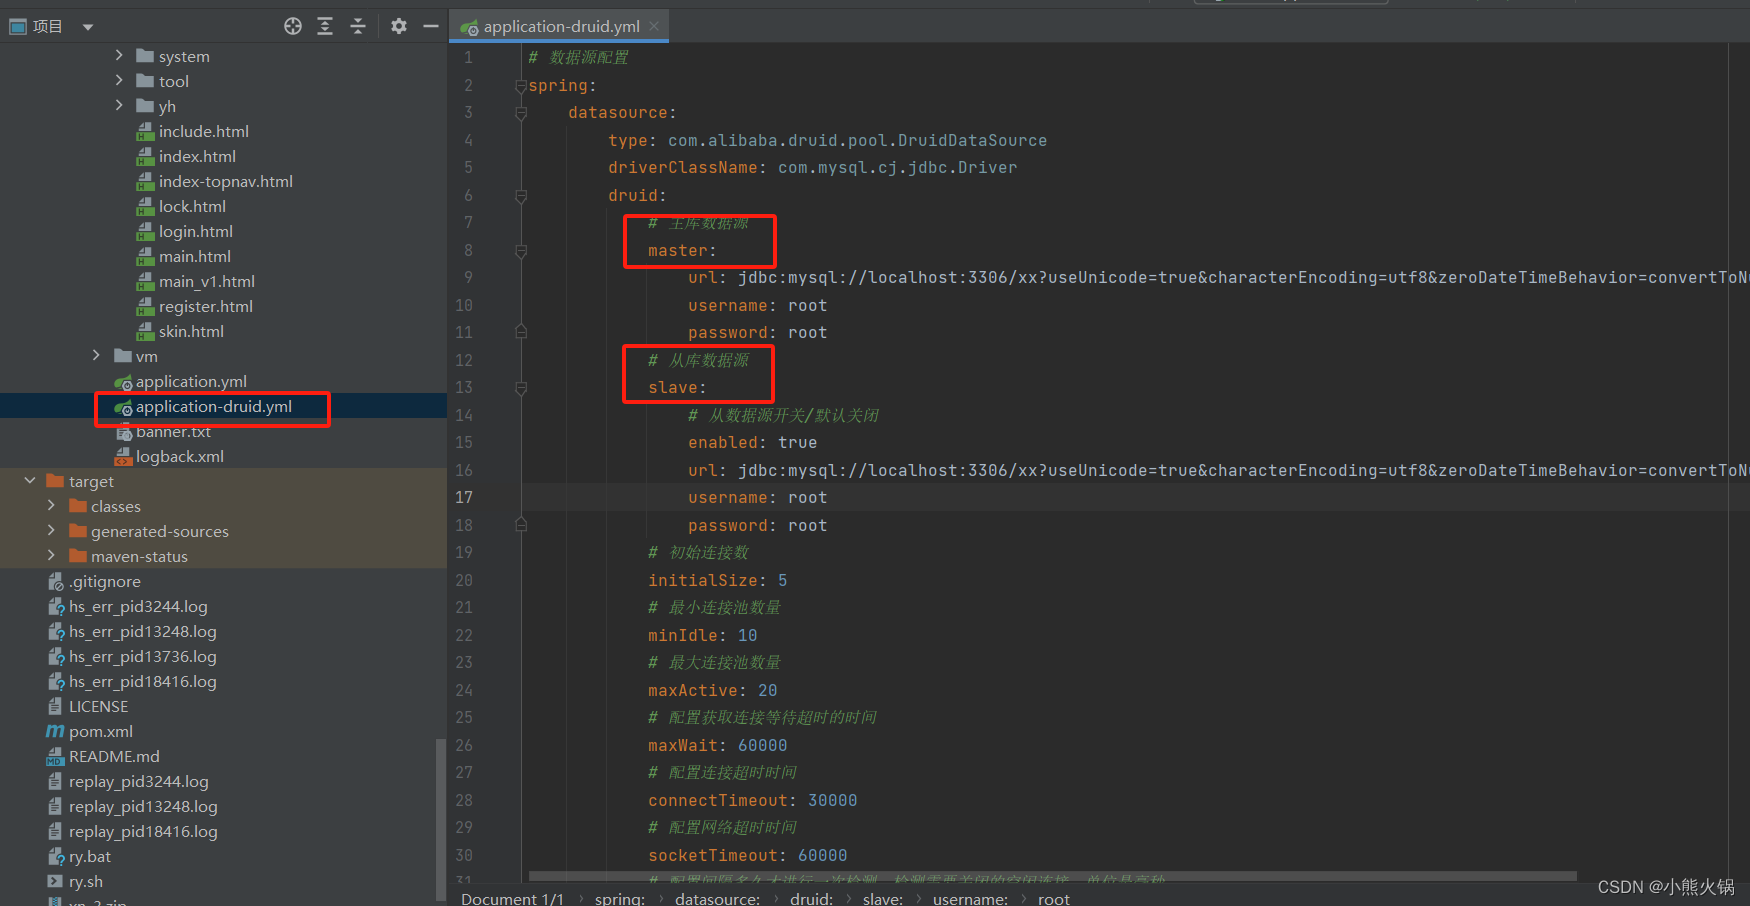Click the editor horizontal scrollbar
This screenshot has width=1750, height=906.
tap(1052, 876)
